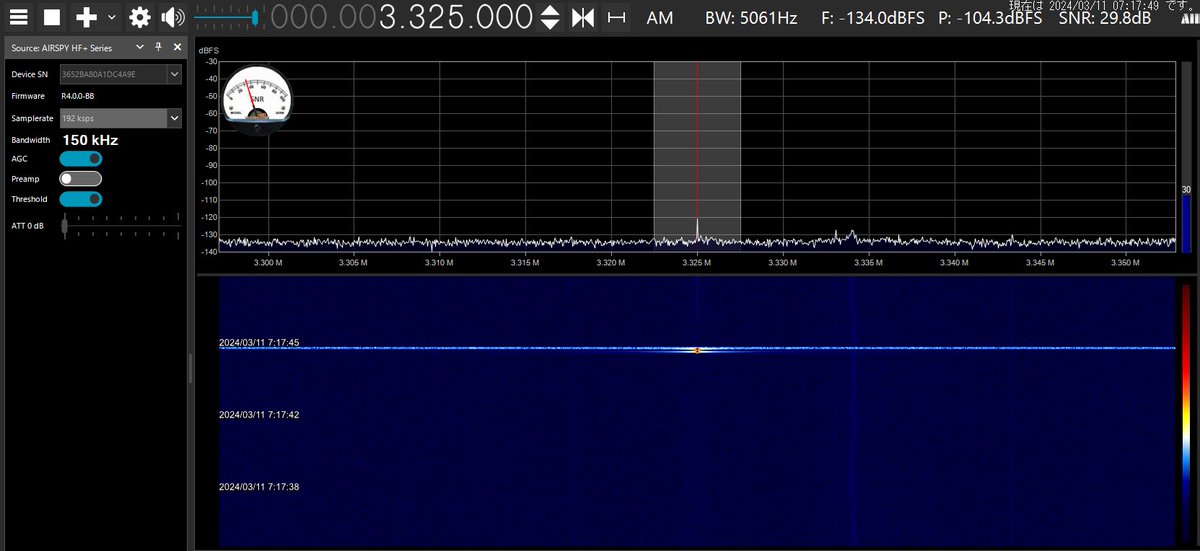Image resolution: width=1200 pixels, height=551 pixels.
Task: Click the Source: AIRSPY HF+ Series panel title
Action: tap(62, 47)
